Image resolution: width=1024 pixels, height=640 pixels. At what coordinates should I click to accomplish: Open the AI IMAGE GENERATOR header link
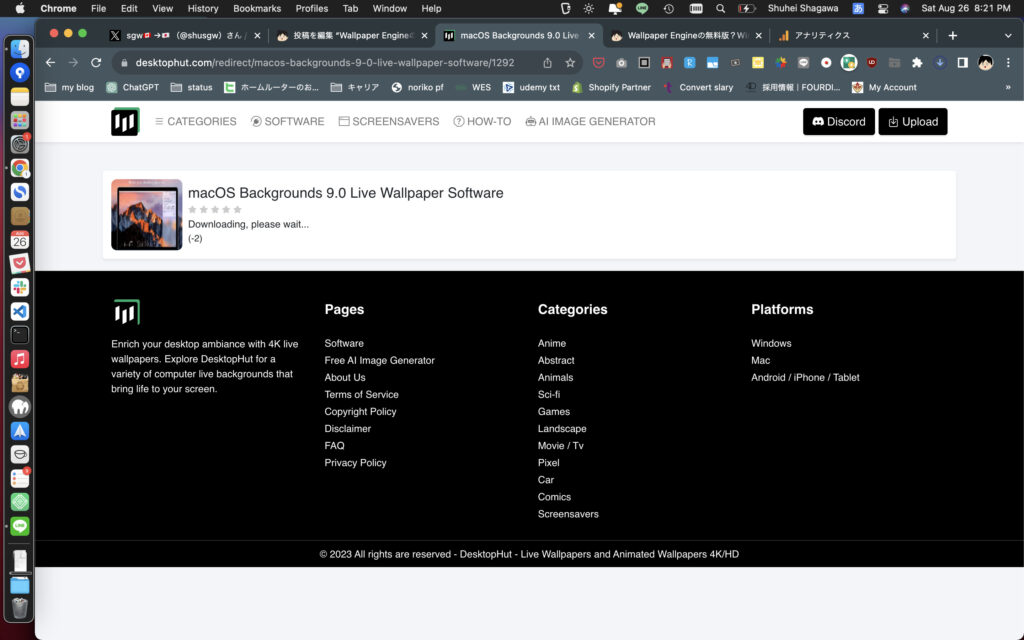coord(590,121)
